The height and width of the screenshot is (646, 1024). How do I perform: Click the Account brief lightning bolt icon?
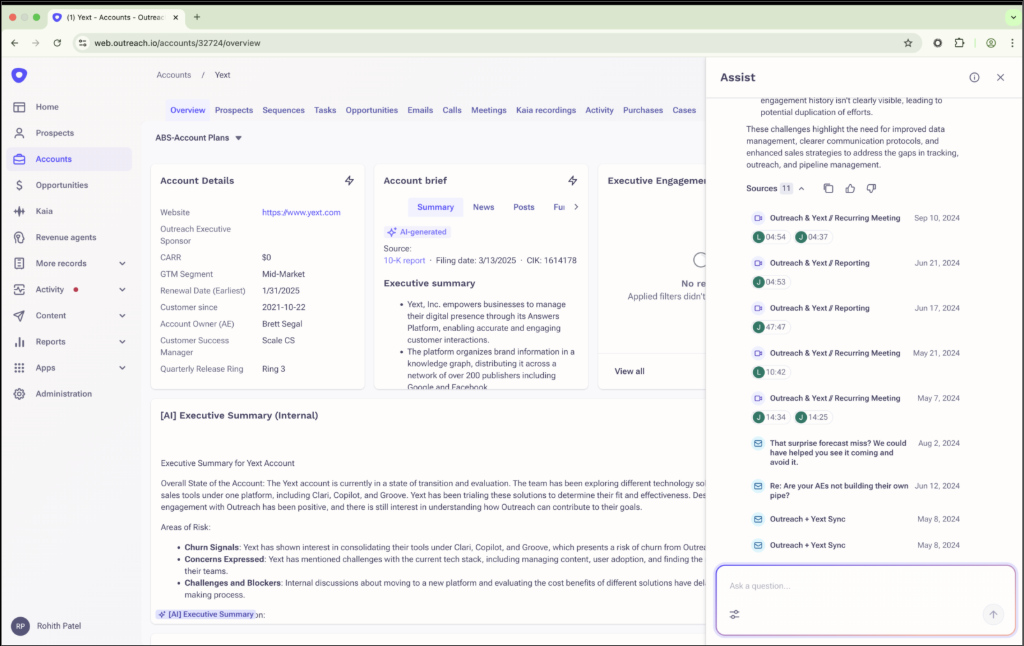click(573, 180)
